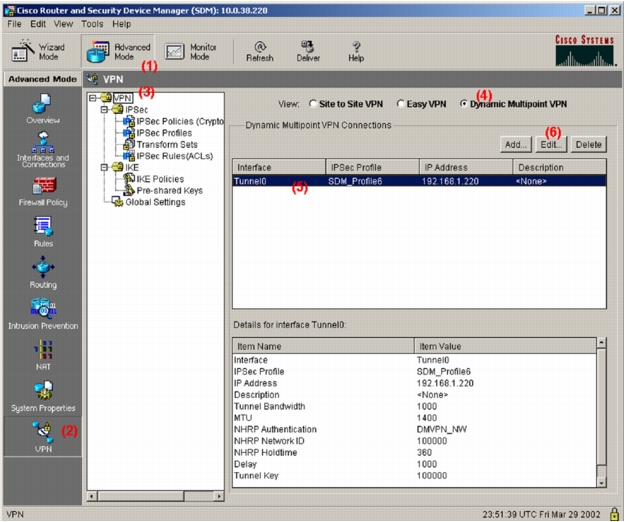The image size is (626, 522).
Task: Sort by the IPSec Profile column header
Action: [x=372, y=167]
